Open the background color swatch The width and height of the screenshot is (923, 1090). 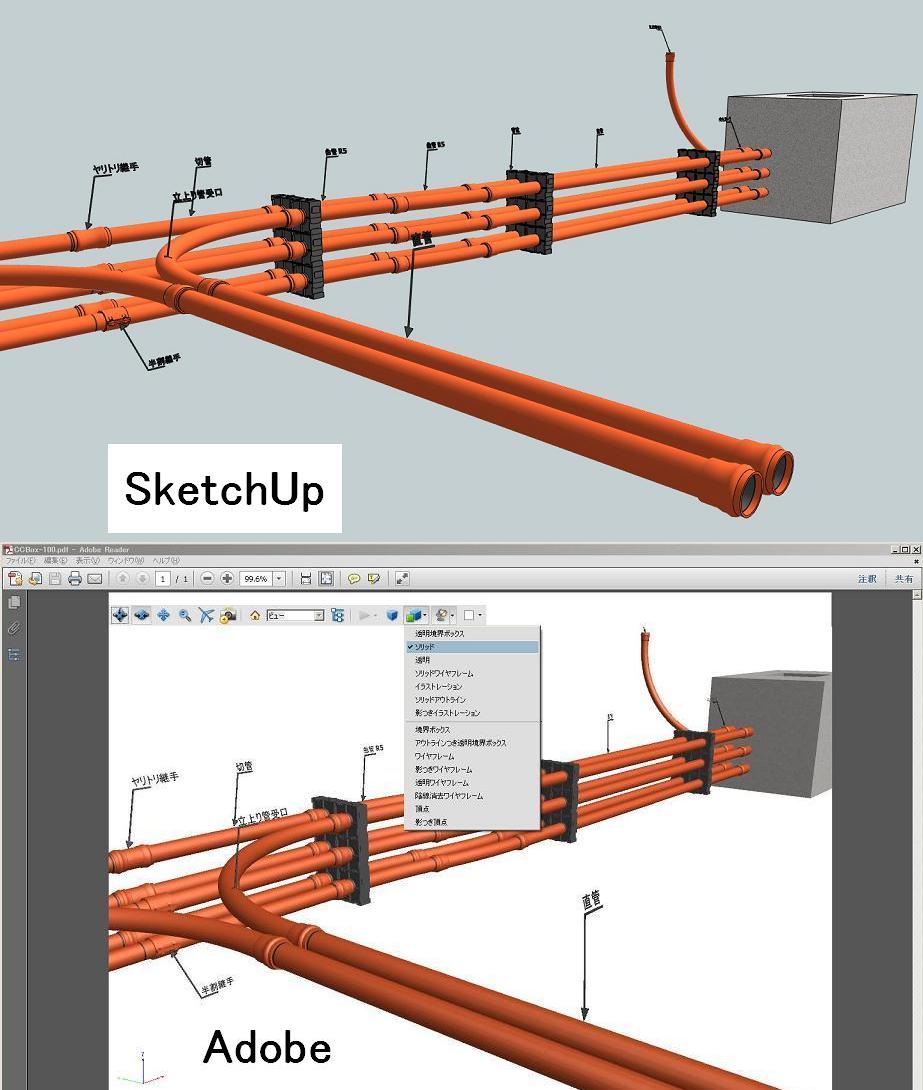(x=473, y=615)
